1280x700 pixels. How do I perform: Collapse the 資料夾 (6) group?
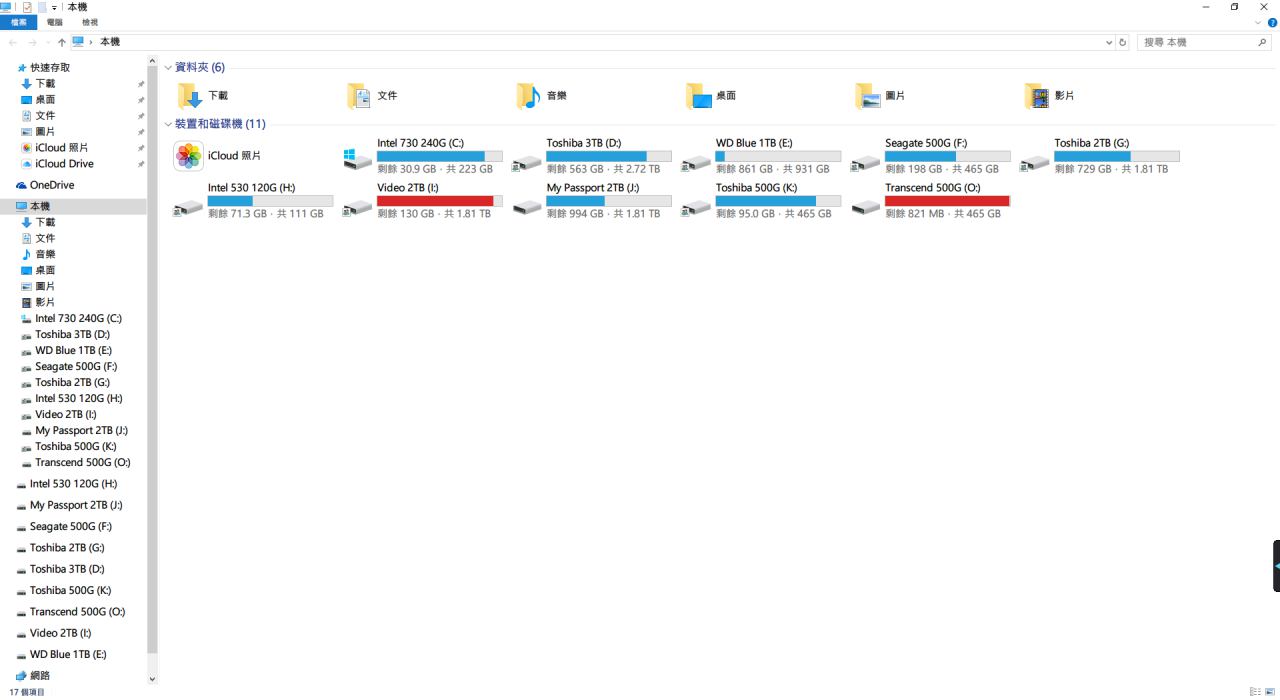click(168, 68)
